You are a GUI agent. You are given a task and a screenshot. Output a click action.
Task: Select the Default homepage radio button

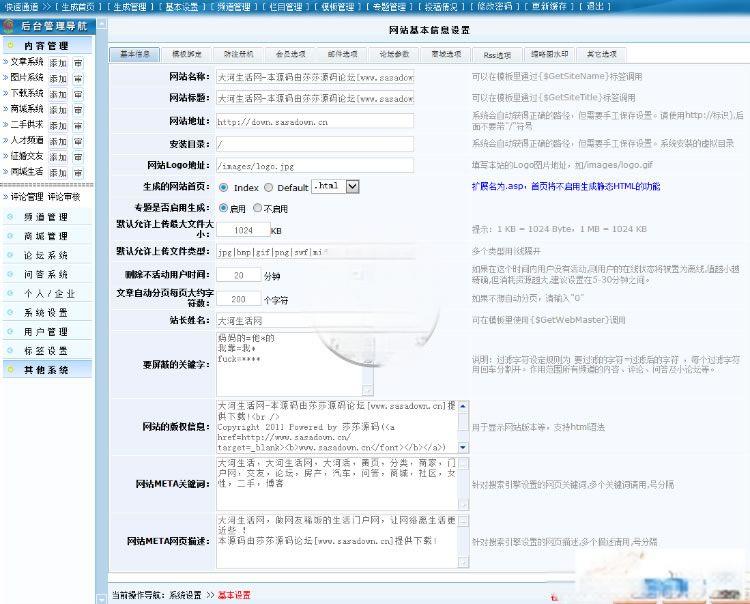268,187
